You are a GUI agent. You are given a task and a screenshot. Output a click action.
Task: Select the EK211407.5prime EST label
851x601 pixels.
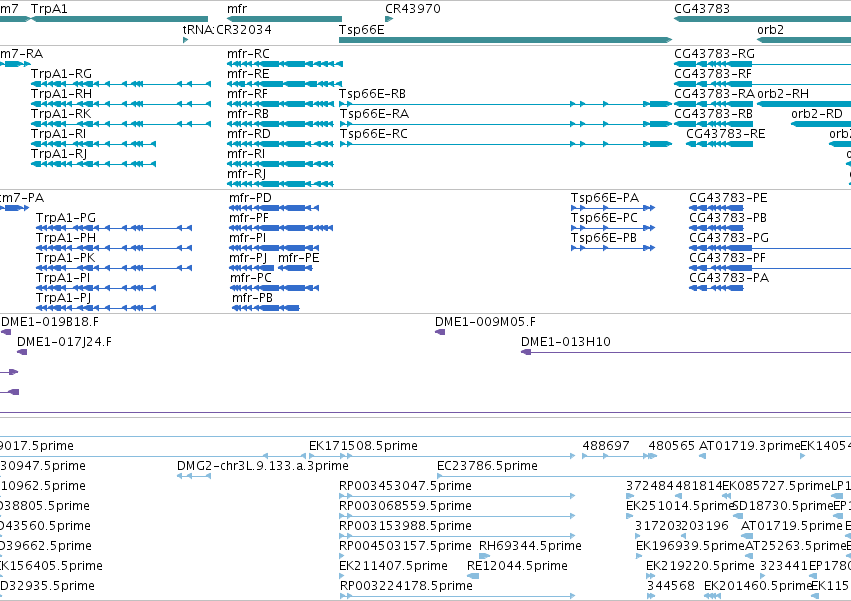point(393,566)
